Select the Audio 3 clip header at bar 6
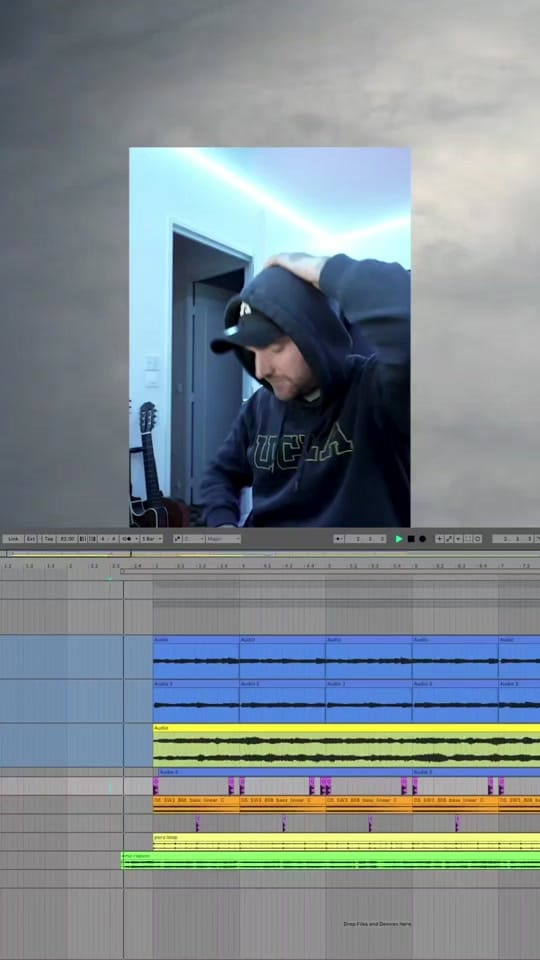Image resolution: width=540 pixels, height=960 pixels. [x=476, y=773]
